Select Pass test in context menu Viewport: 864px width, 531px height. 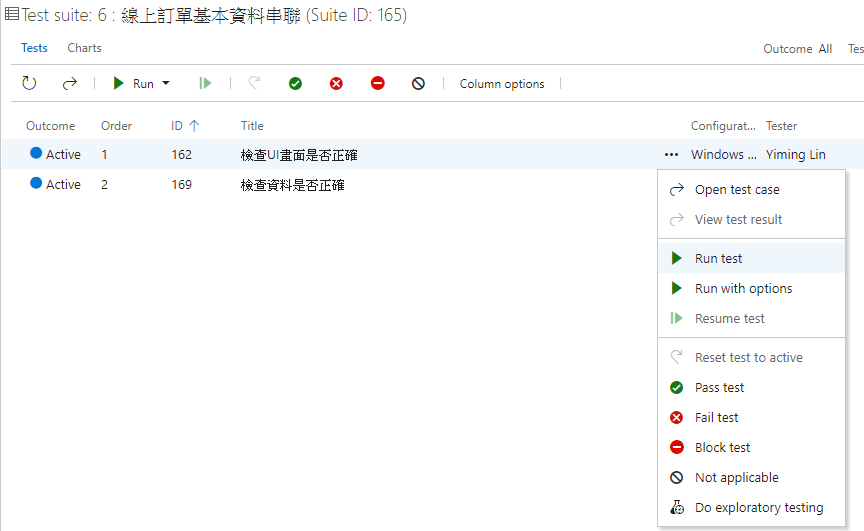click(719, 388)
